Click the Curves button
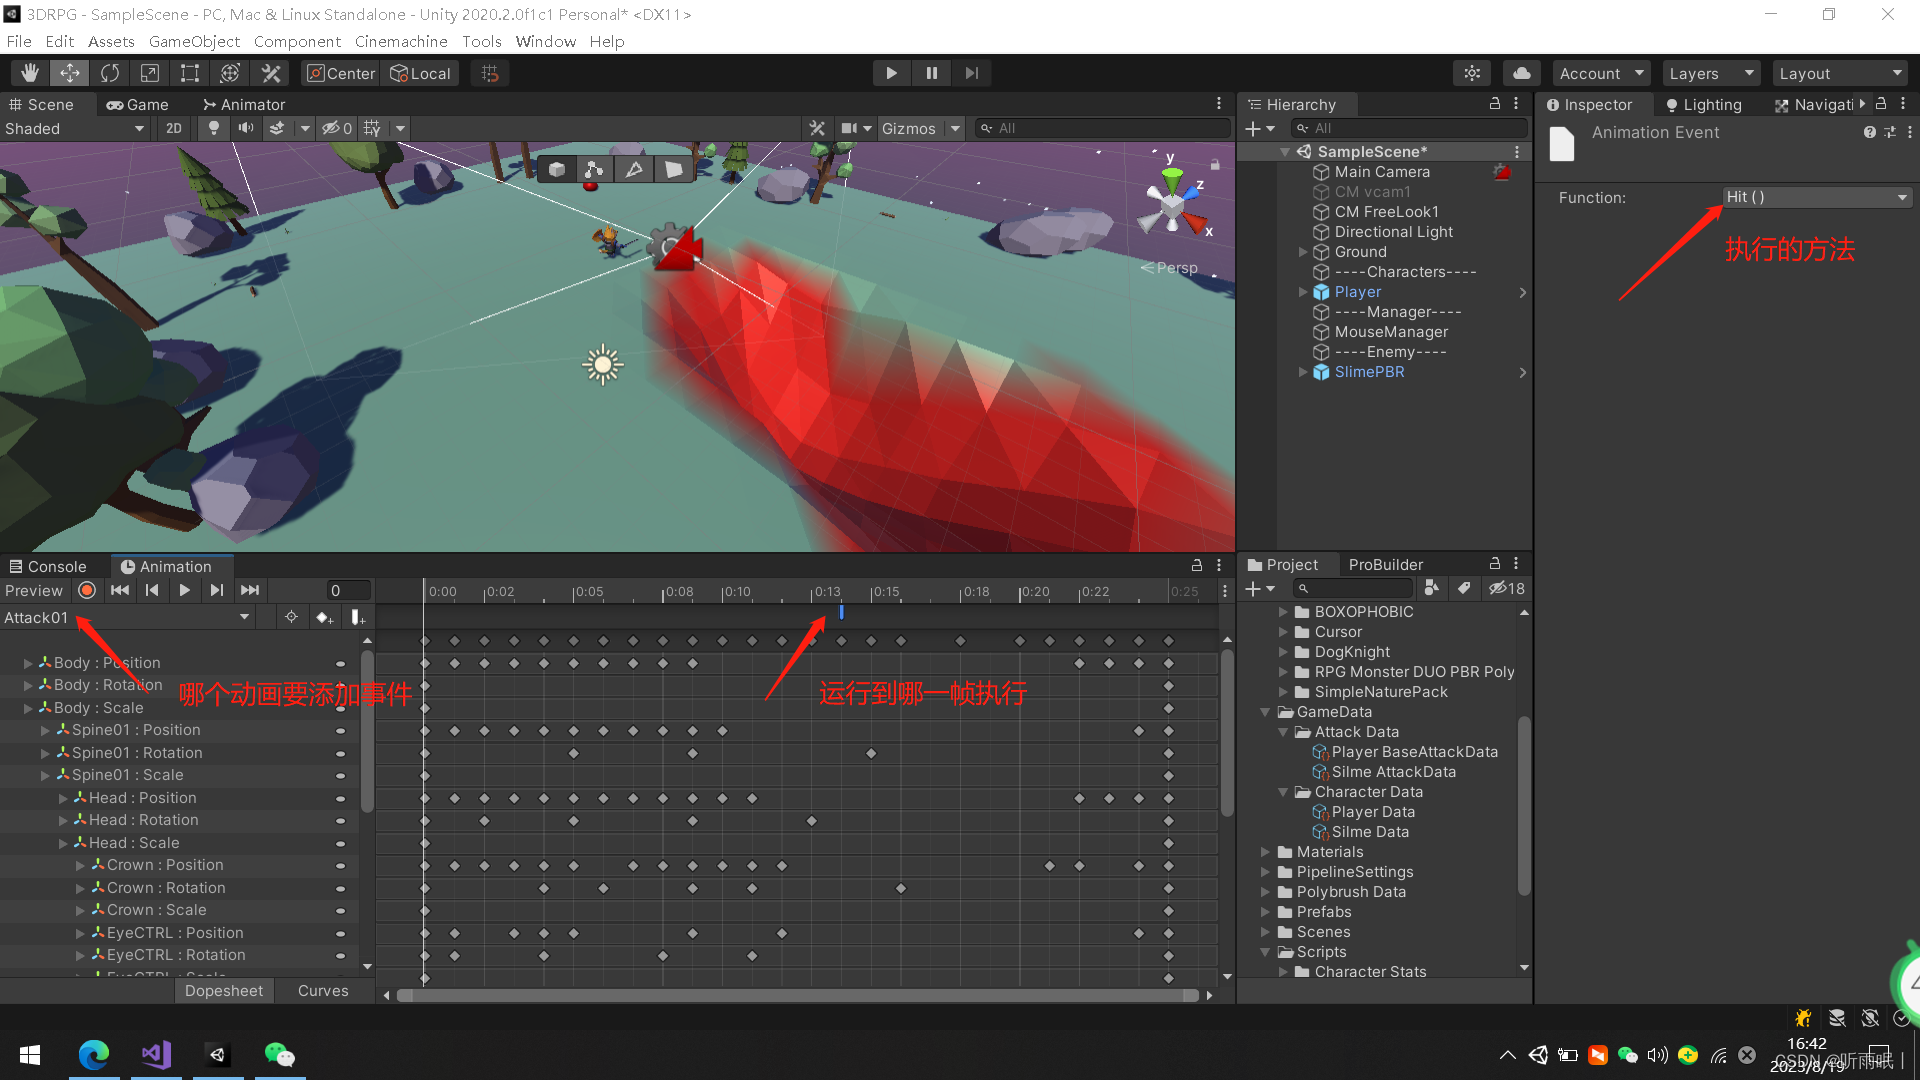Screen dimensions: 1920x1080 323,990
